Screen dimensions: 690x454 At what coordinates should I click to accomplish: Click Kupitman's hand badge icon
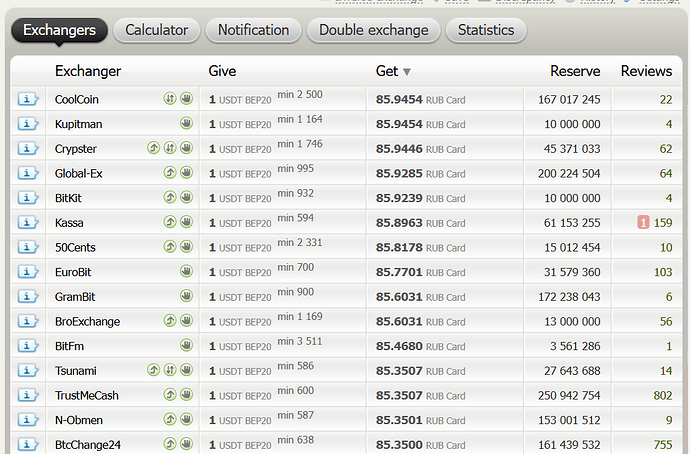187,123
